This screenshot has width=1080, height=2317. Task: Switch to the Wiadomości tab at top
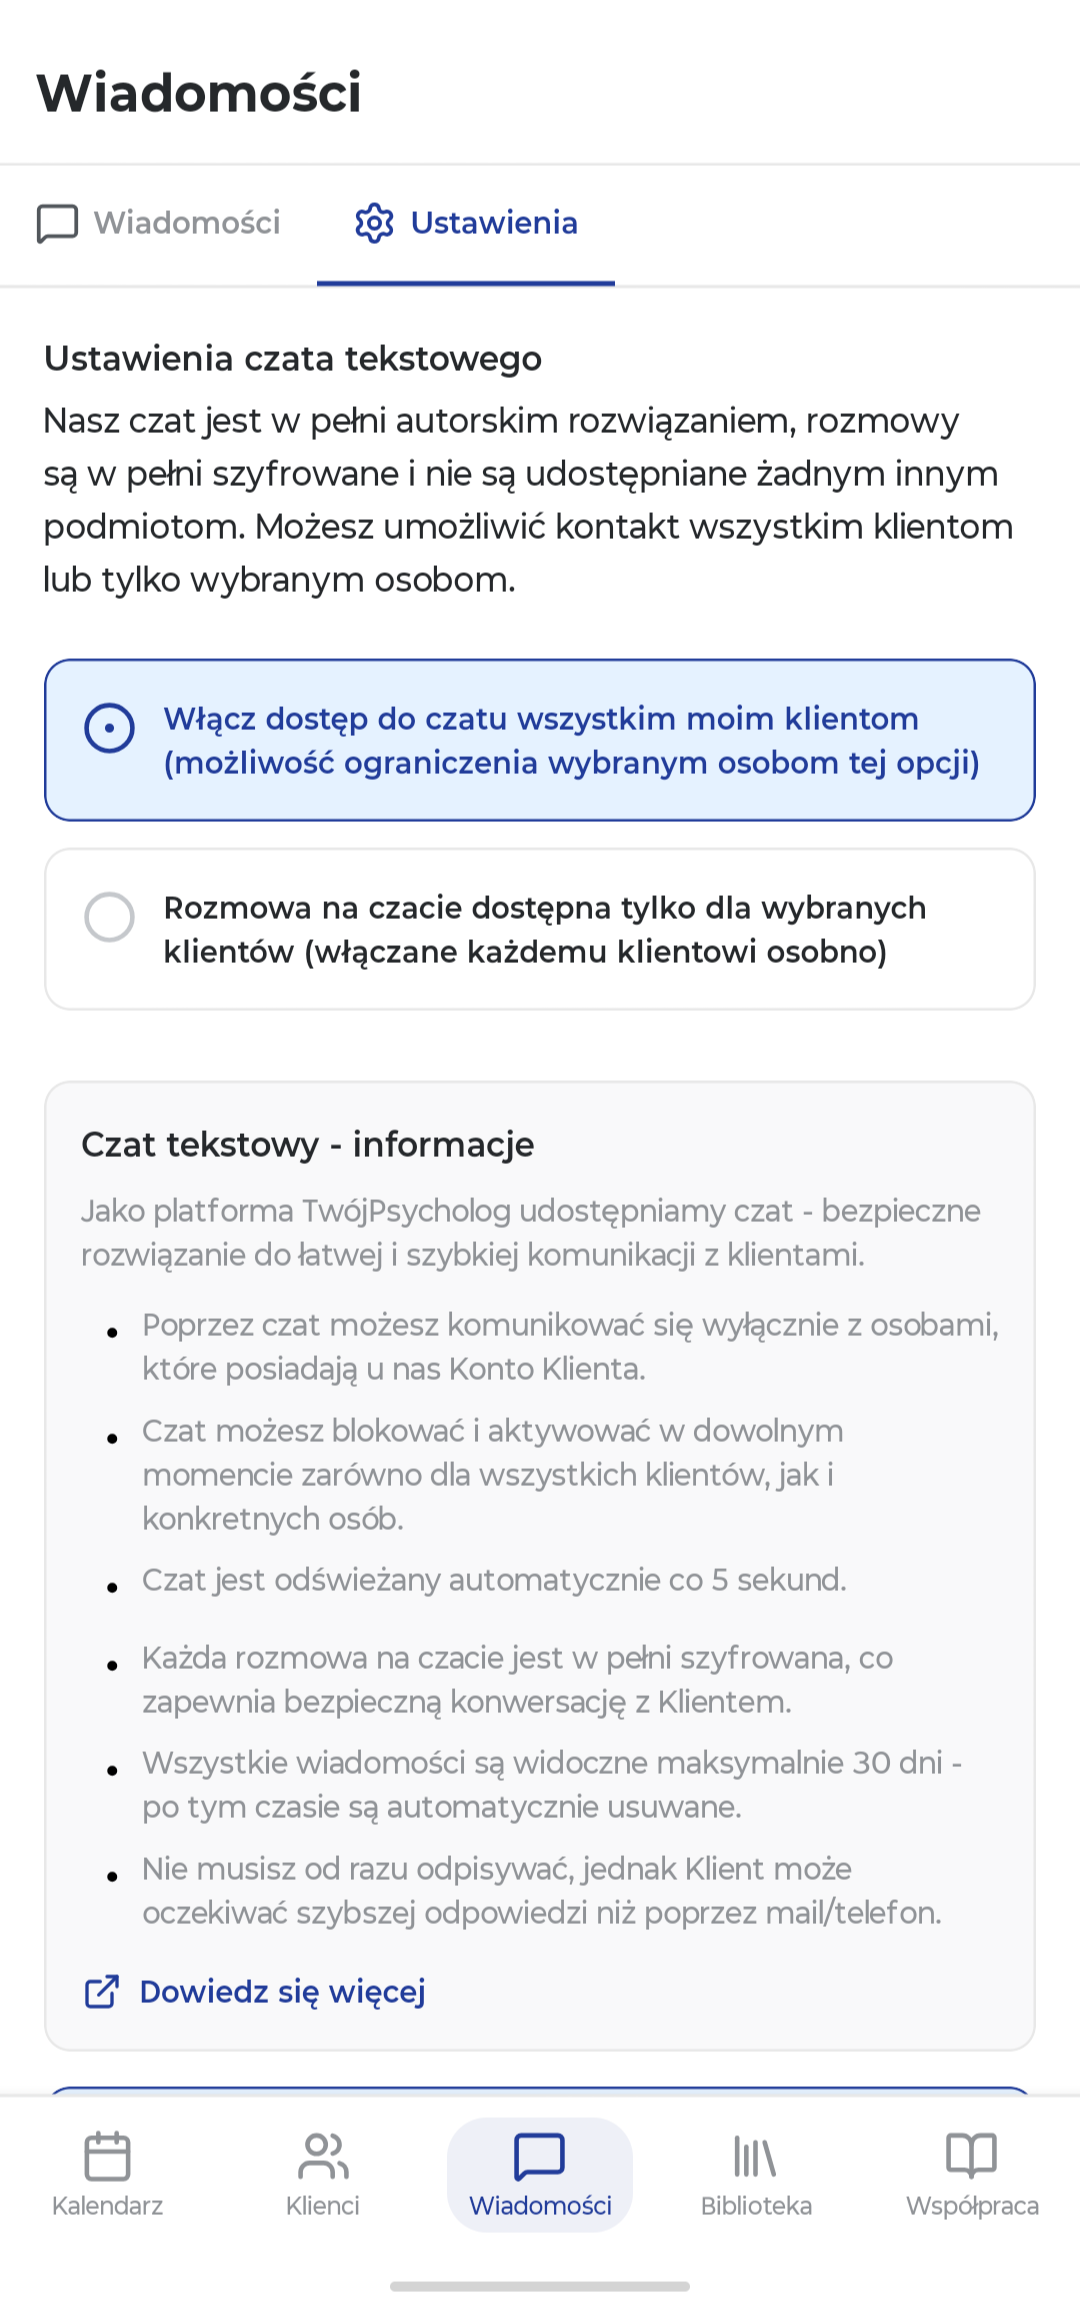coord(159,224)
